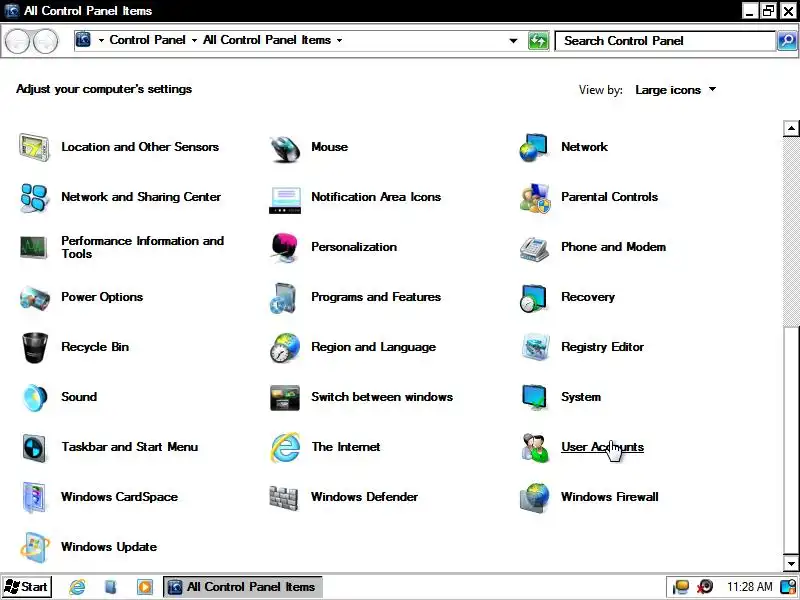Image resolution: width=800 pixels, height=600 pixels.
Task: Open the View by Large icons dropdown
Action: coord(675,90)
